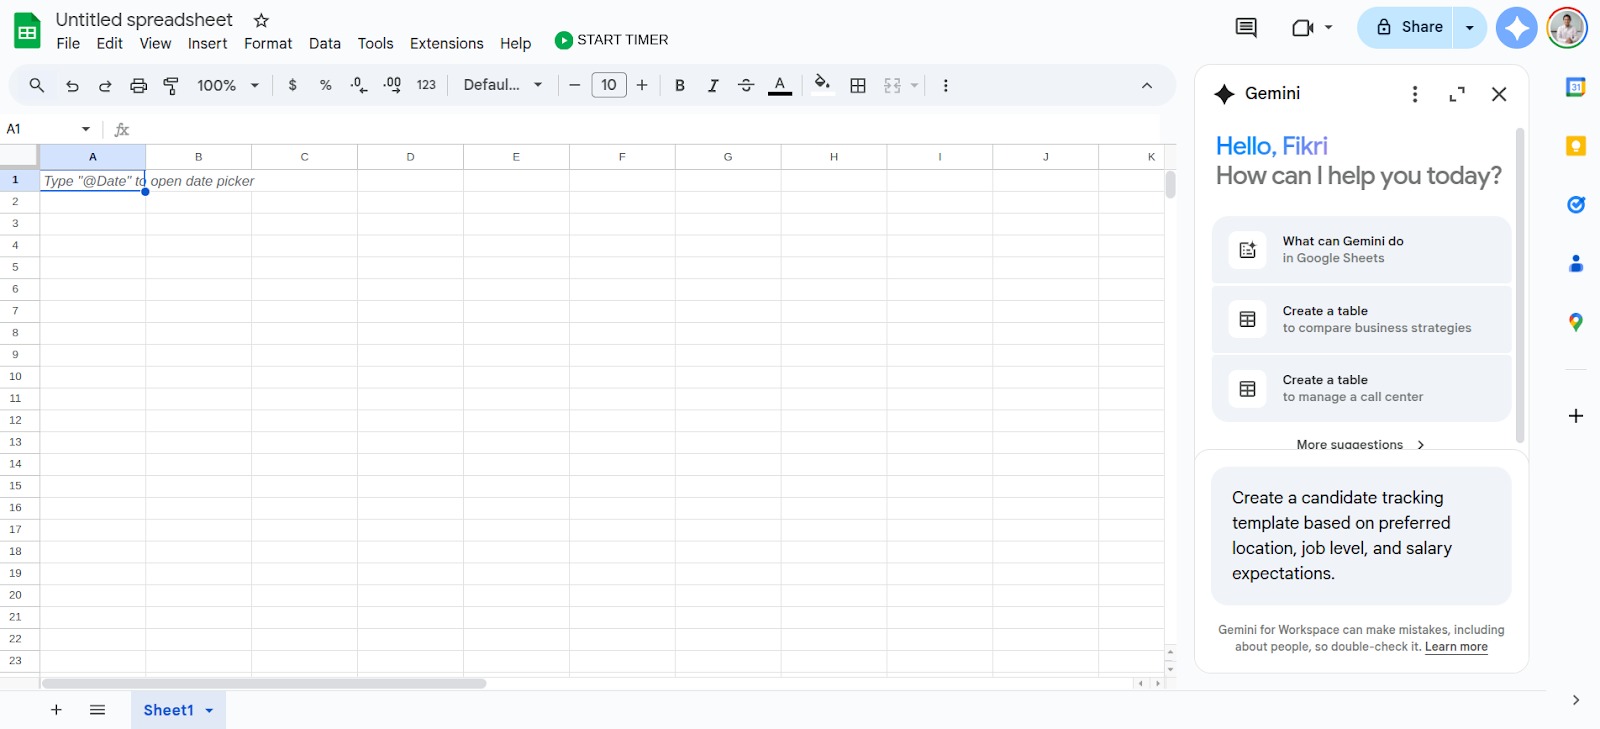The image size is (1600, 729).
Task: Open the Google Keep side panel icon
Action: (x=1575, y=146)
